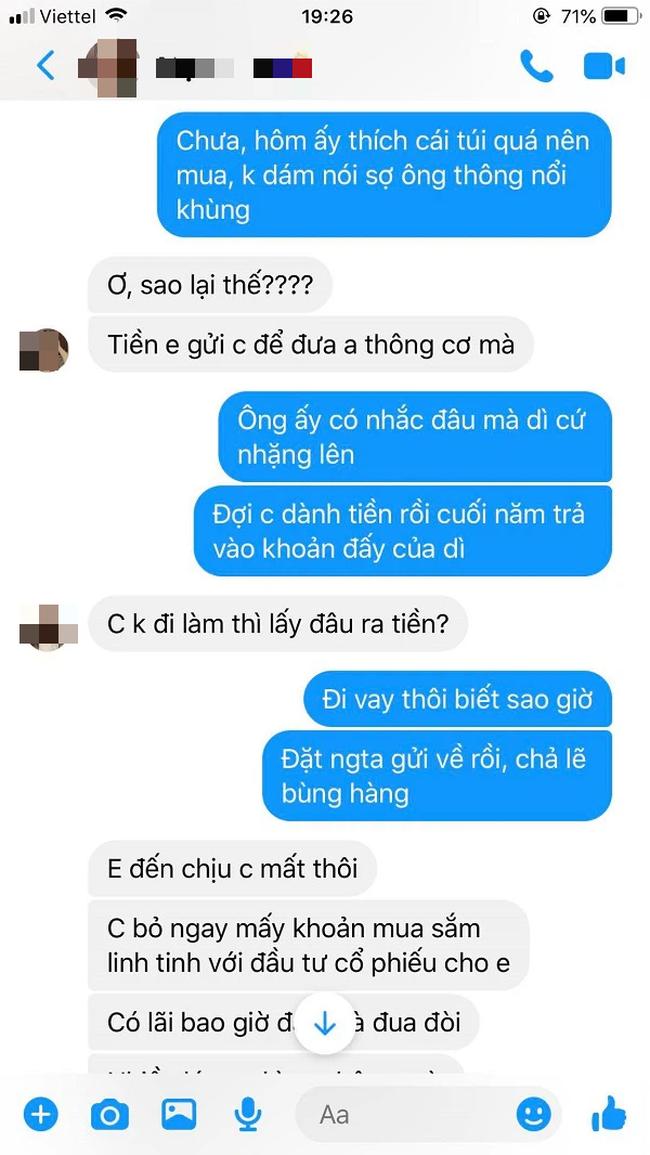Image resolution: width=650 pixels, height=1155 pixels.
Task: Open emoji picker smiley in message field
Action: click(x=534, y=1114)
